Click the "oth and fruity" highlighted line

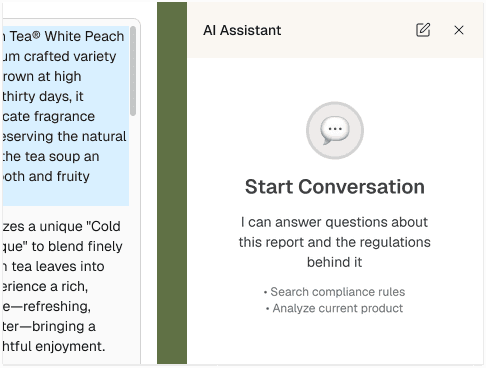coord(46,176)
